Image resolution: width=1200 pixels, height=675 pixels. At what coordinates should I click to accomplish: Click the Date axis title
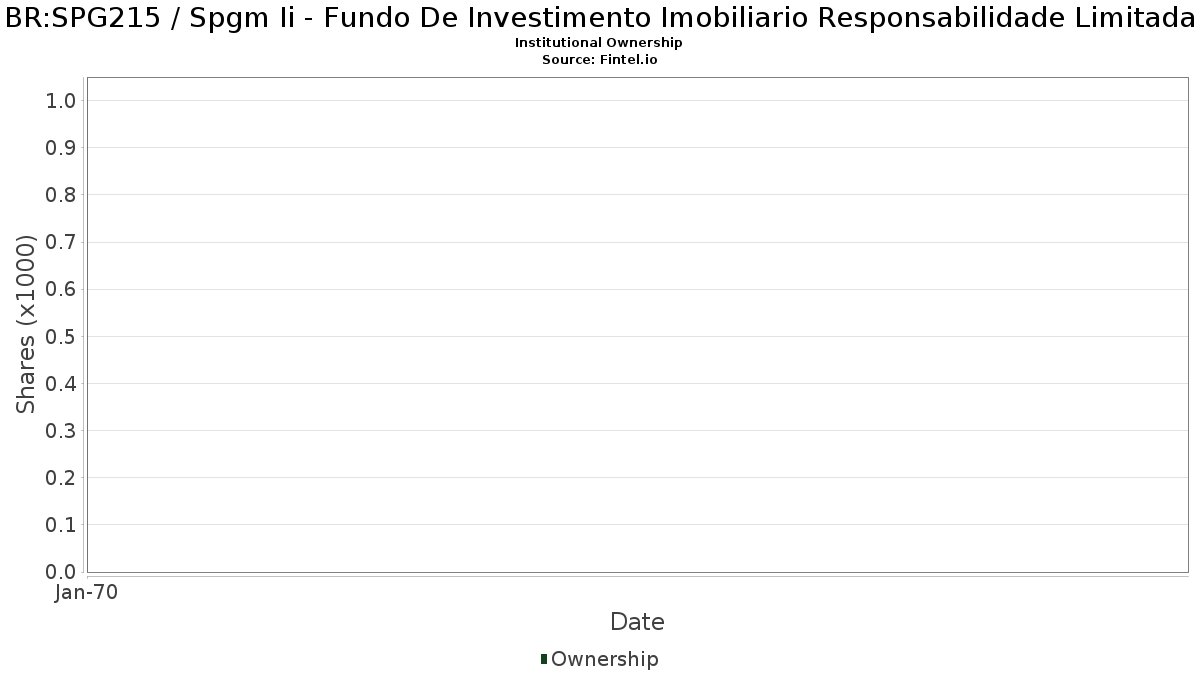pyautogui.click(x=637, y=622)
